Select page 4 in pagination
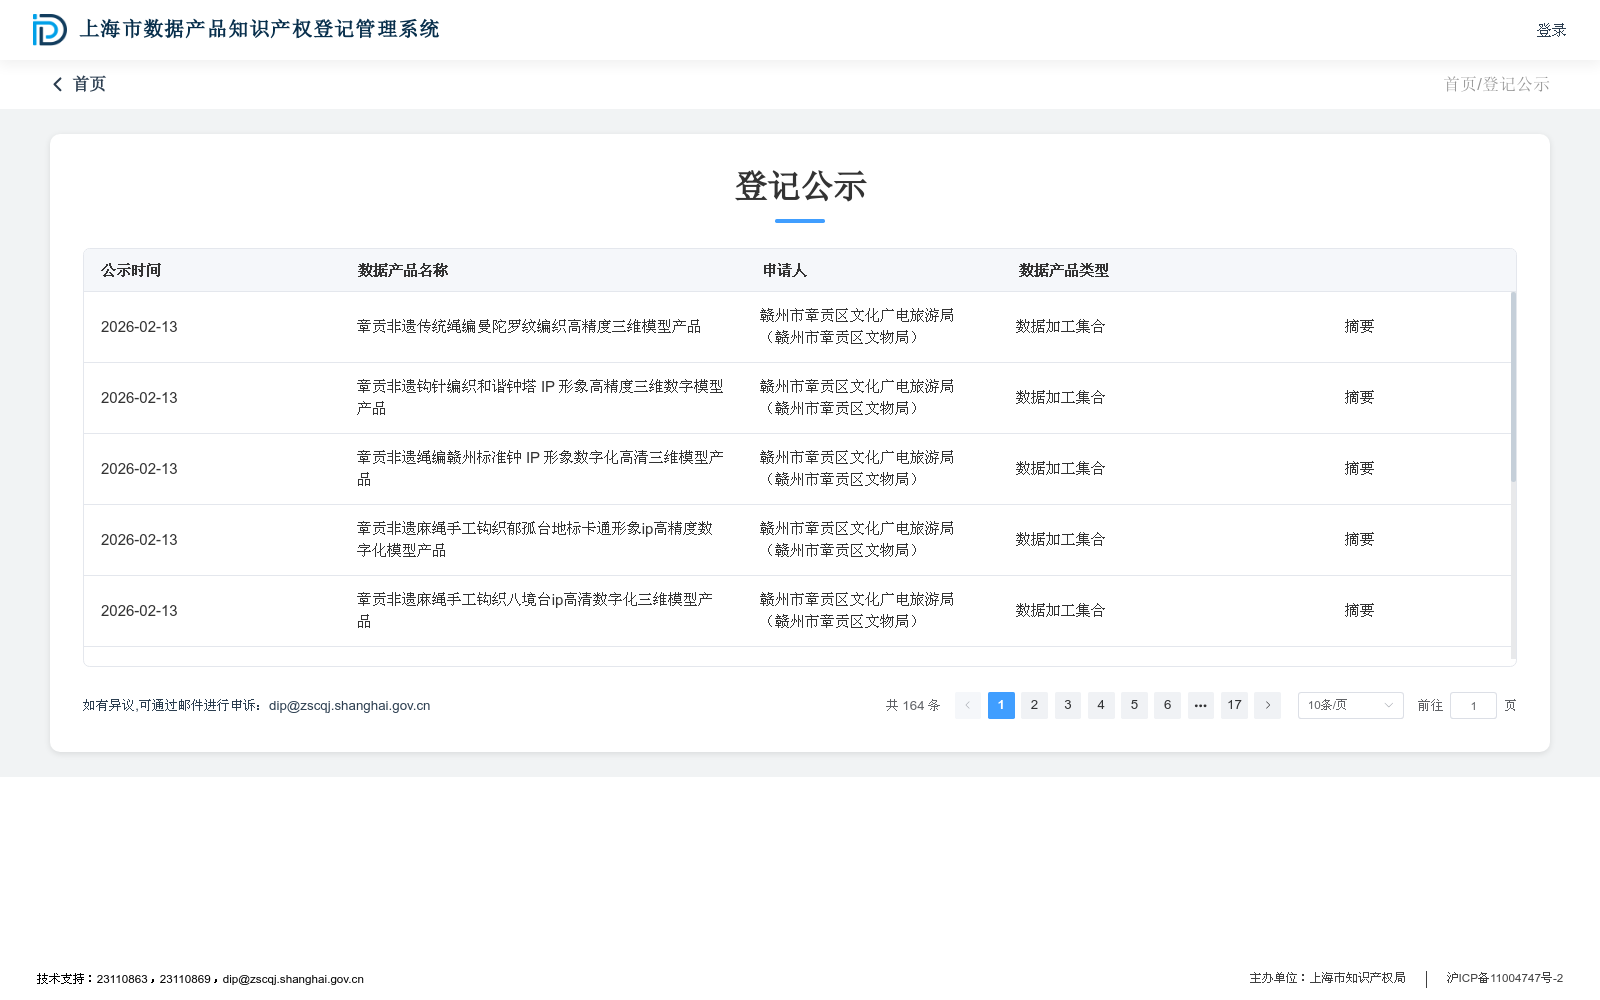 1101,706
